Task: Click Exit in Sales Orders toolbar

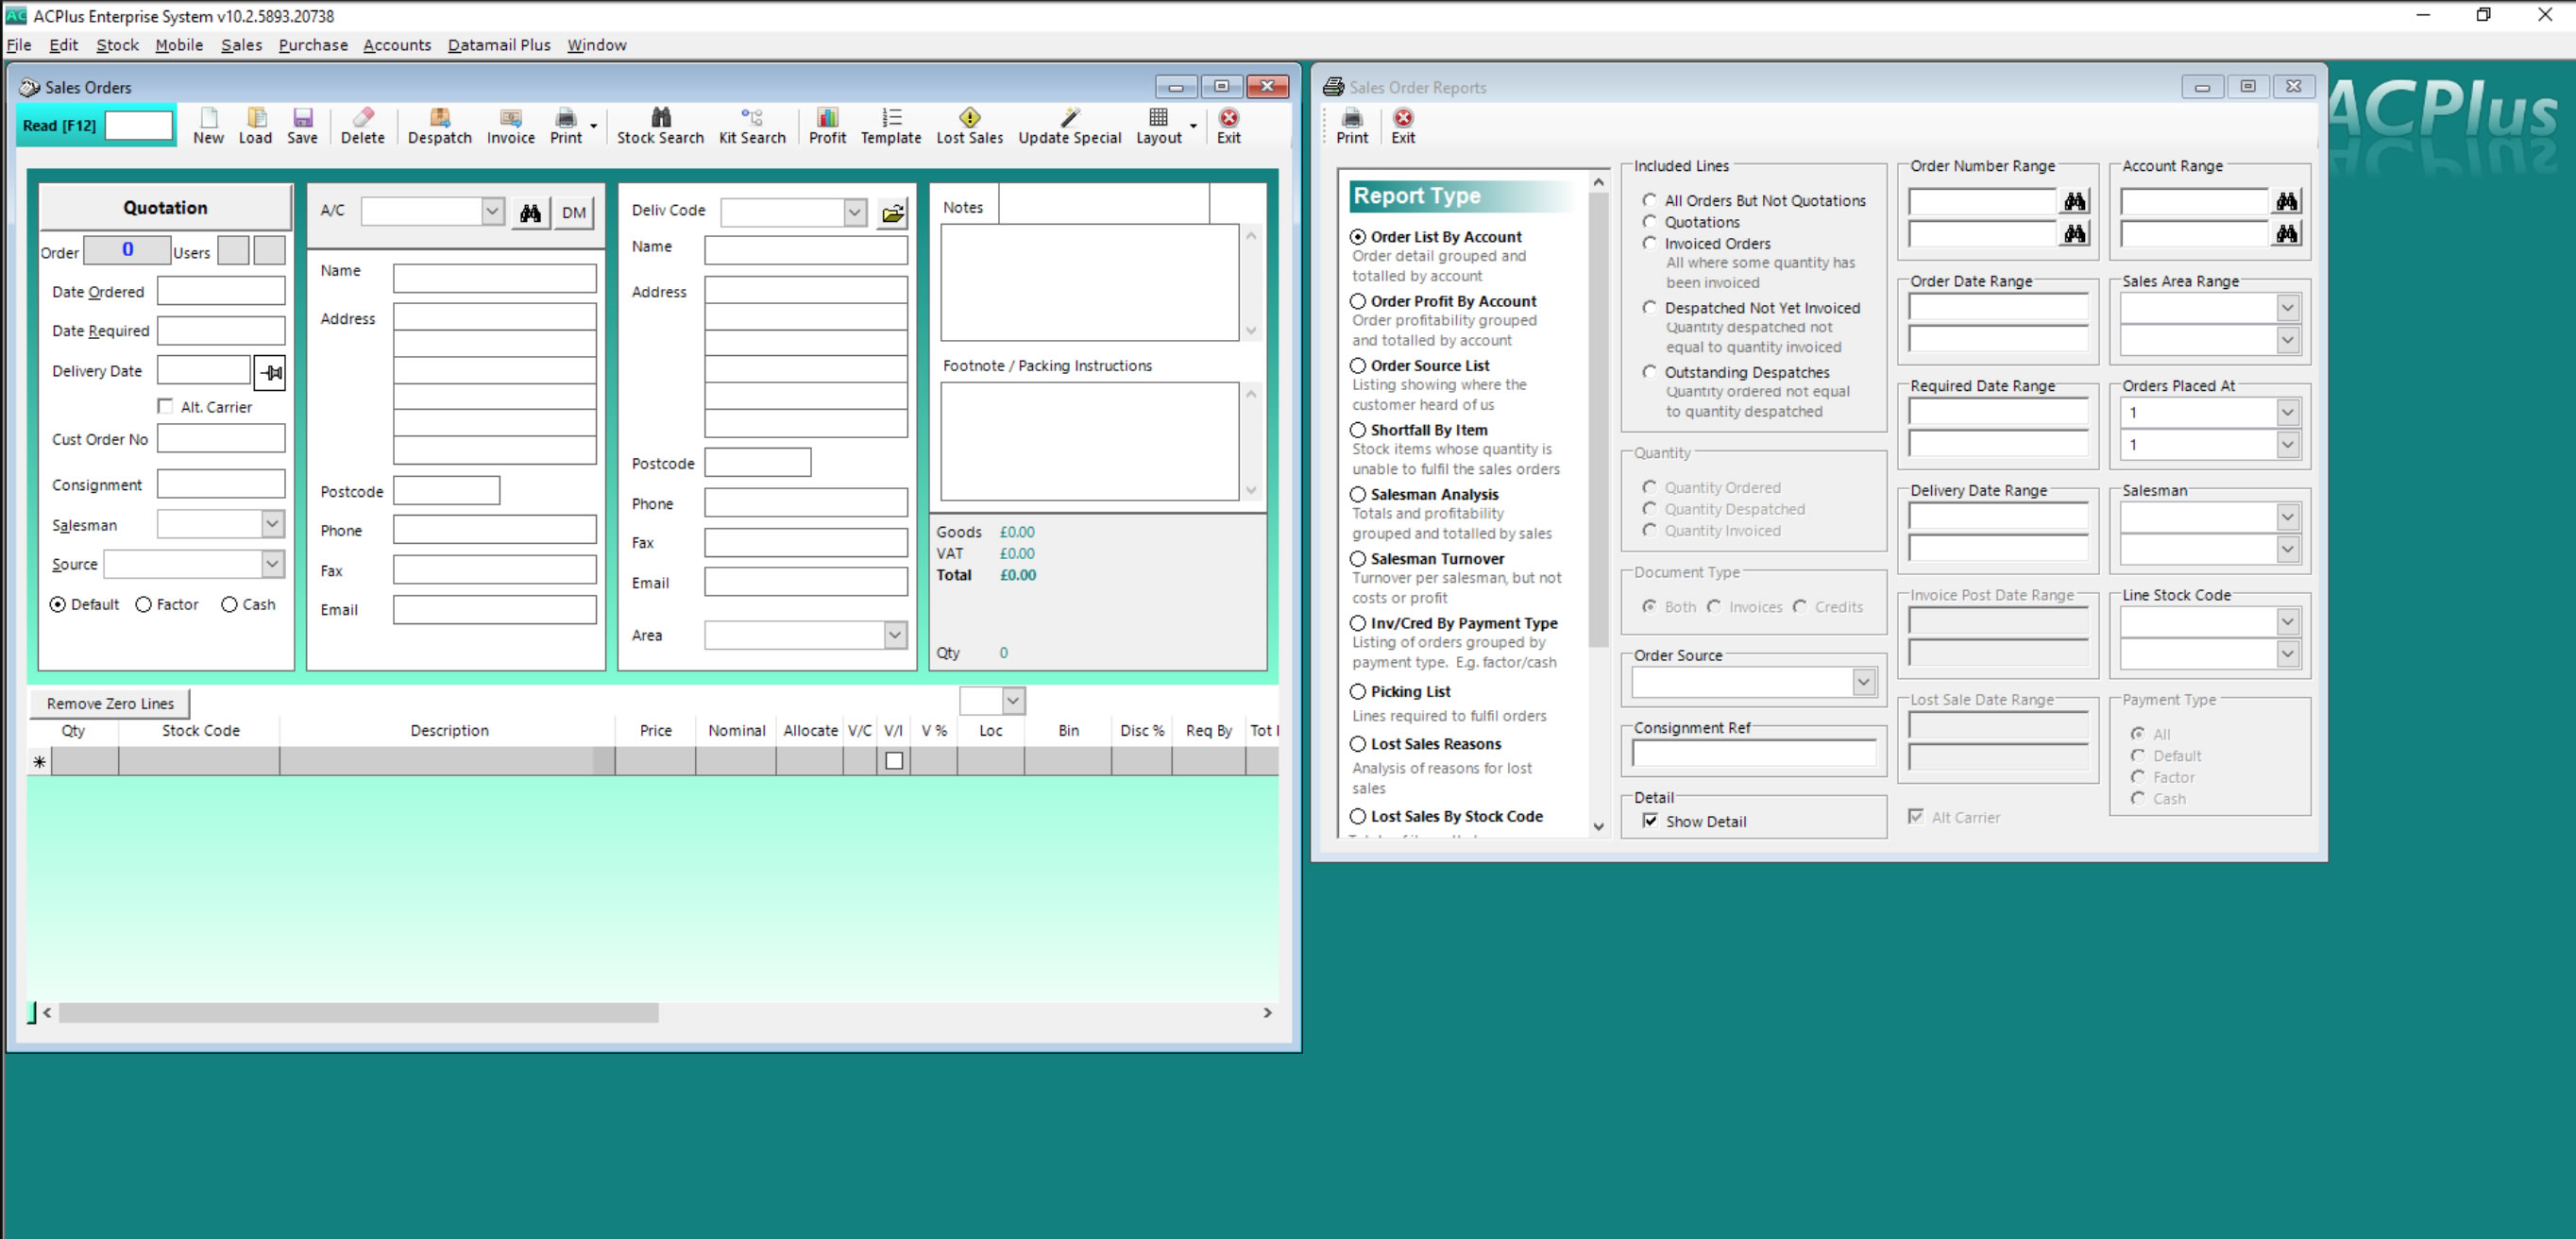Action: point(1228,126)
